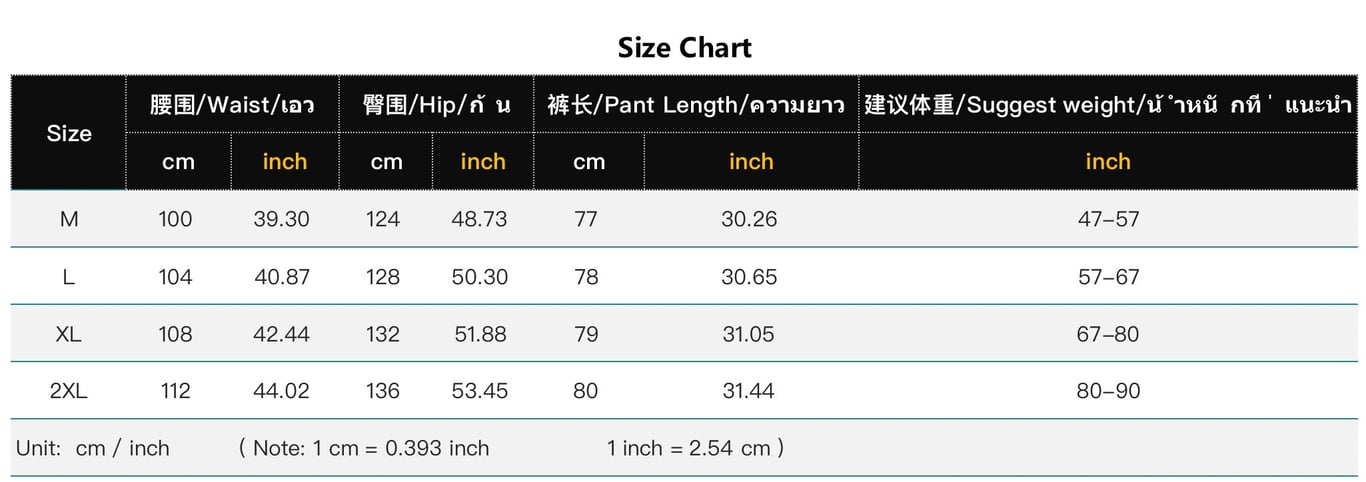Select the Pant Length column header
1366x482 pixels.
695,105
